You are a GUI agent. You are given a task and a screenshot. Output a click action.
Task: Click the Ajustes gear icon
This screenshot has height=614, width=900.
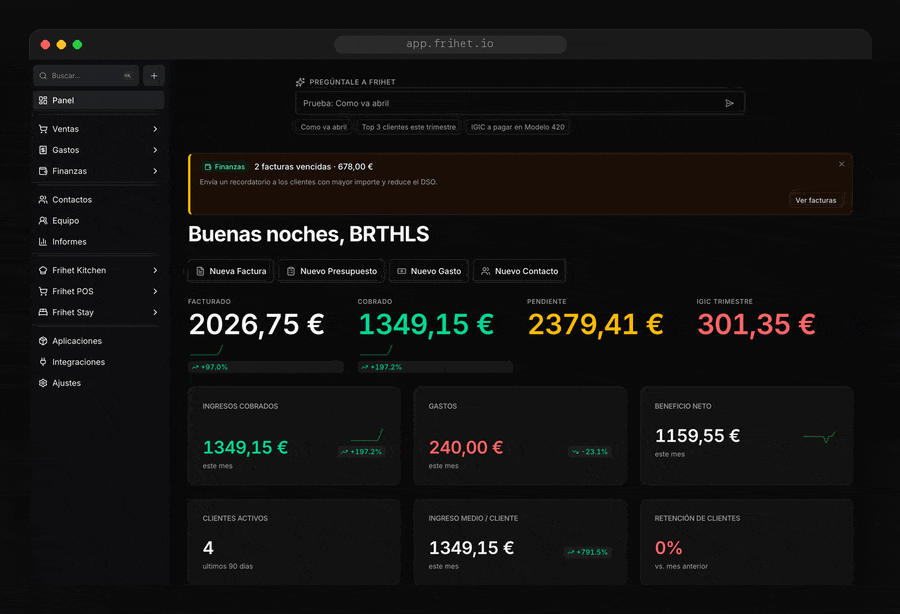point(43,383)
